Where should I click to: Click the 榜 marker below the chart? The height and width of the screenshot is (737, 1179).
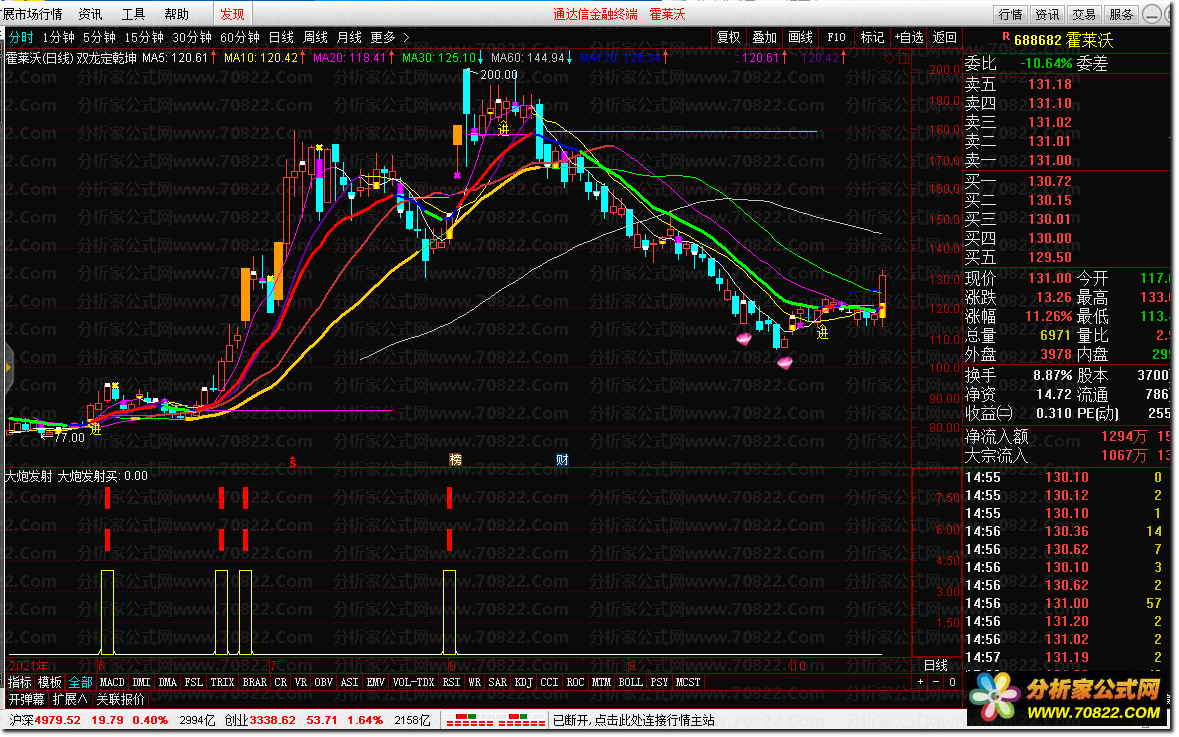coord(455,459)
